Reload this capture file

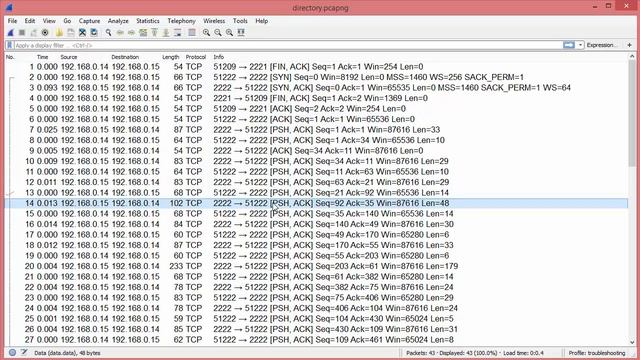tap(94, 33)
